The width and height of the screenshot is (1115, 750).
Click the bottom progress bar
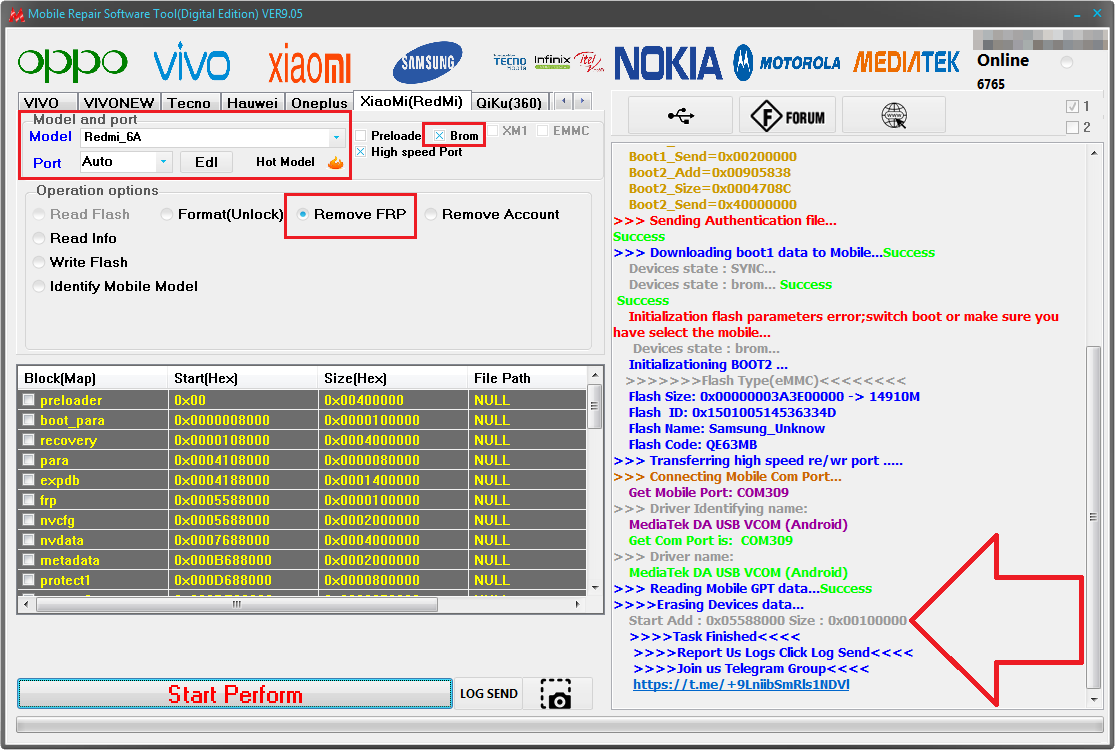click(x=560, y=724)
